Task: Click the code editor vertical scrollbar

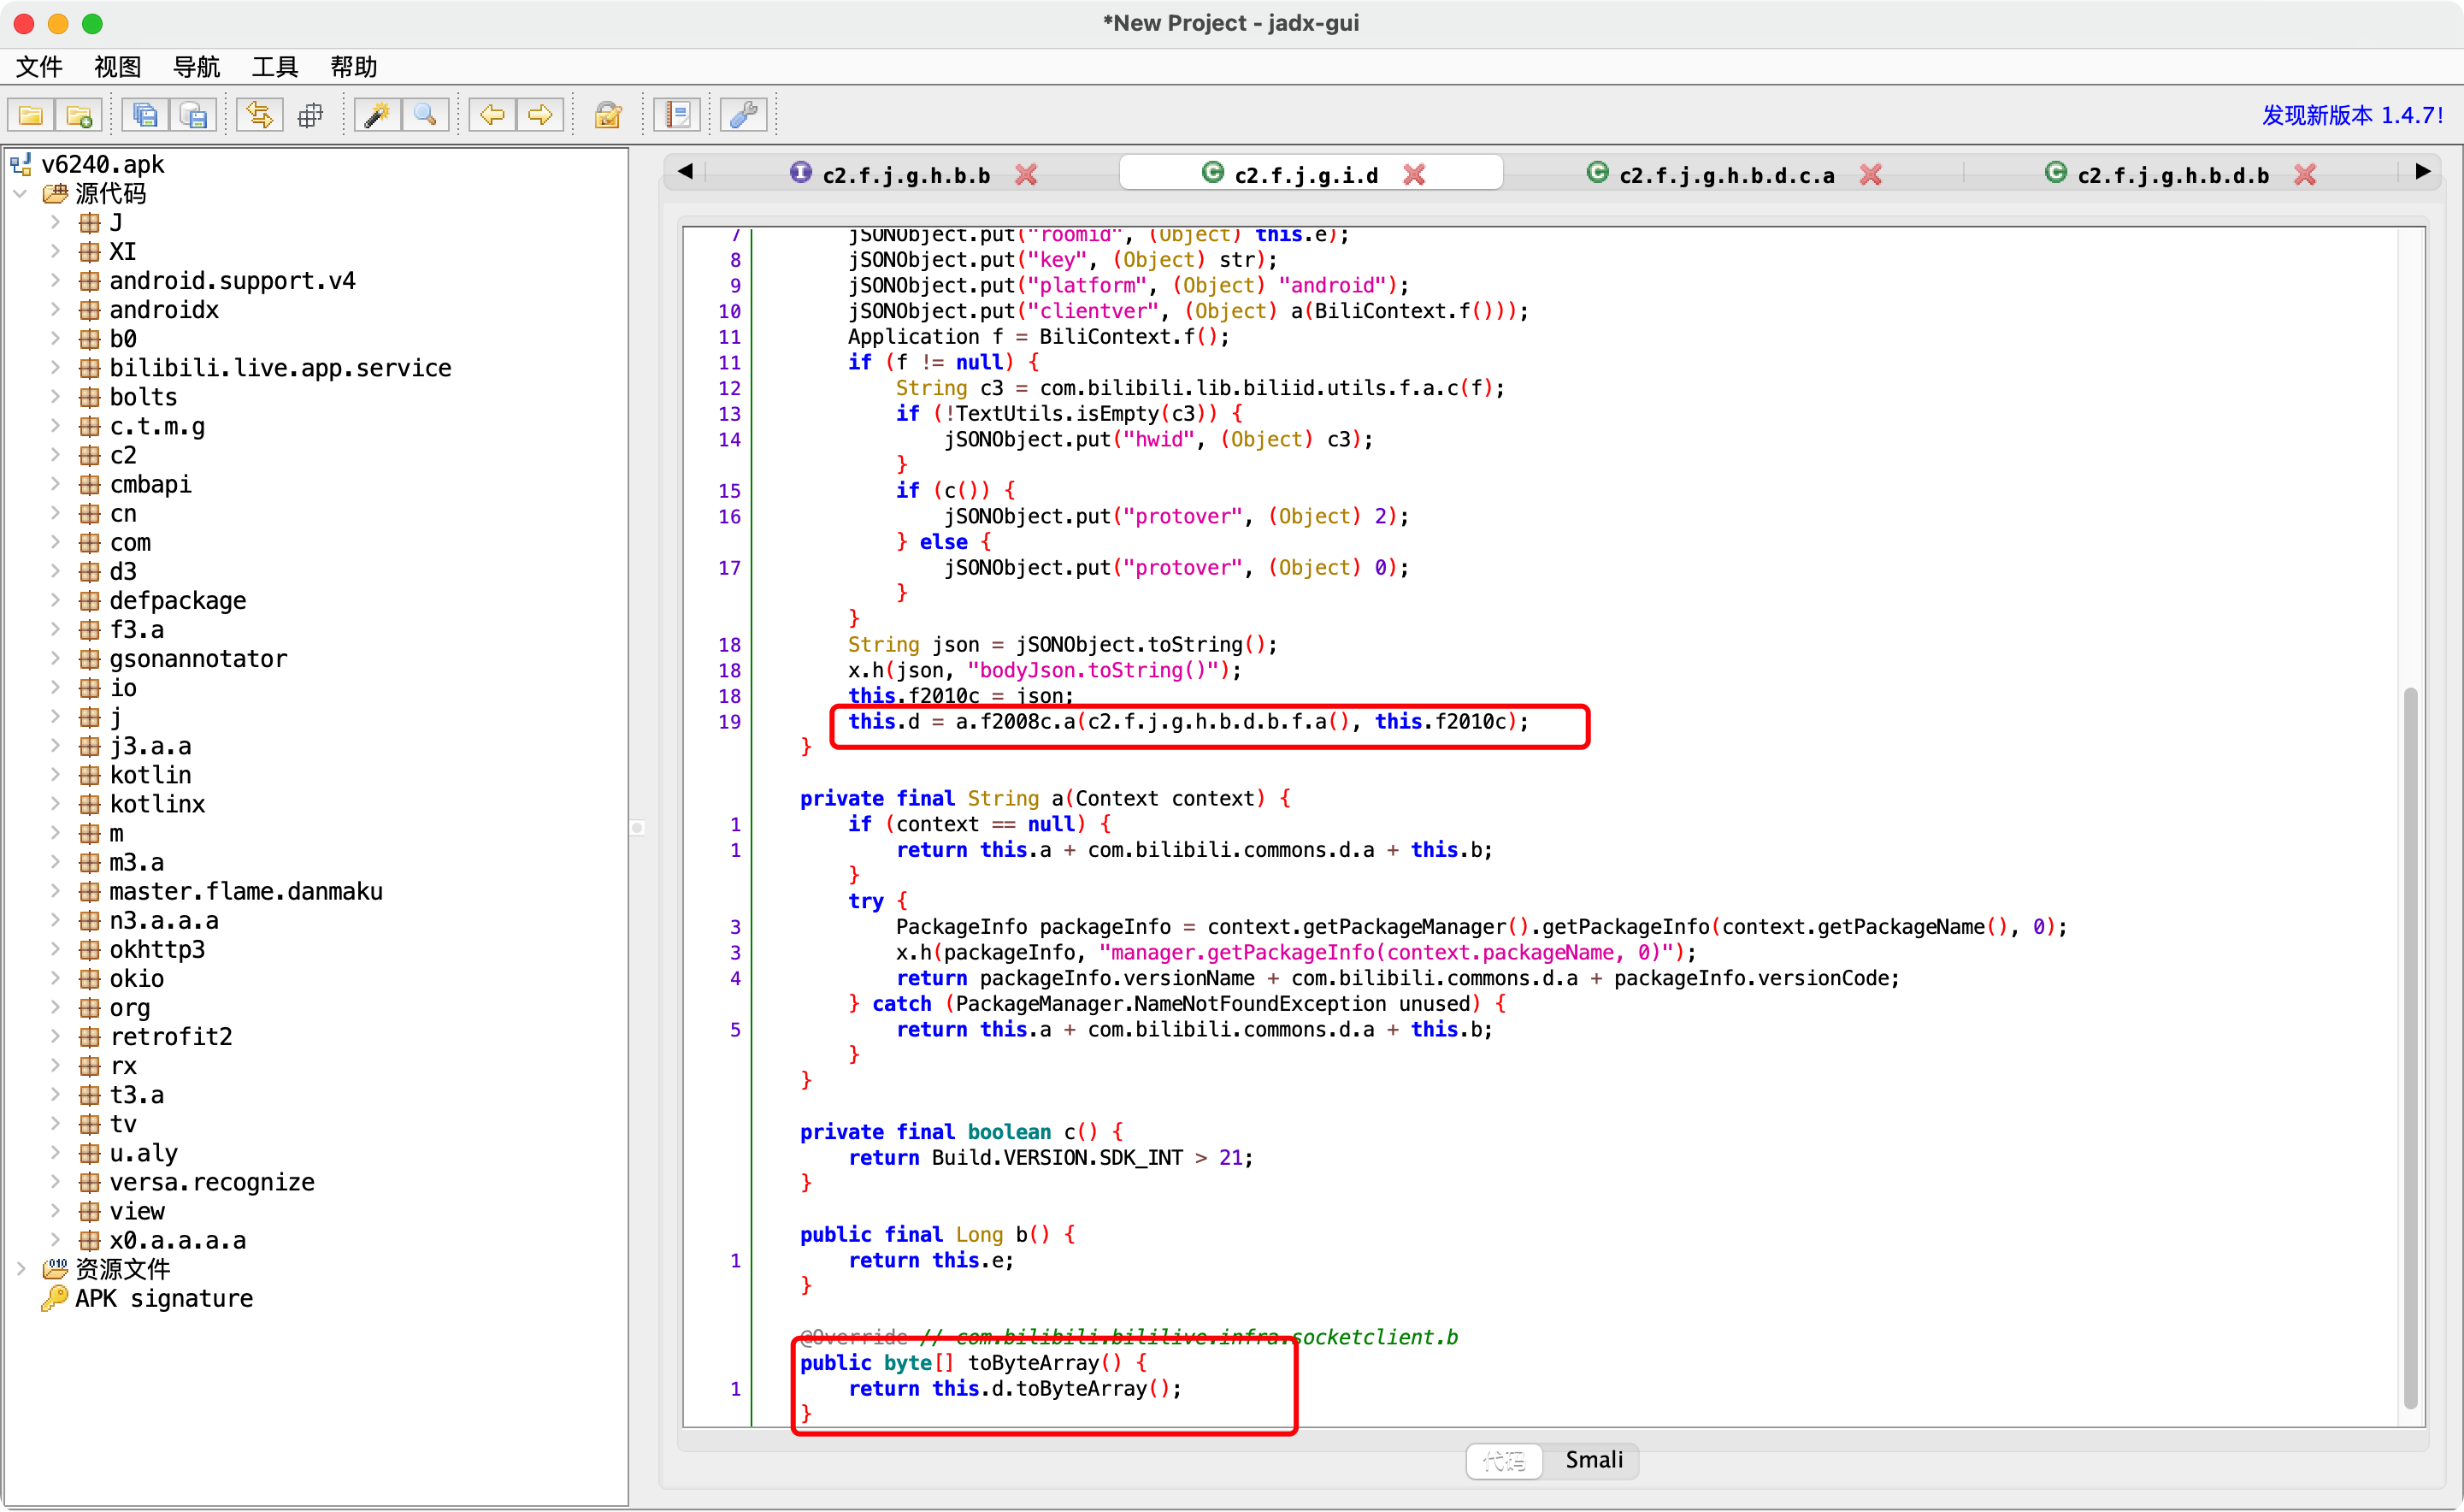Action: click(x=2410, y=1046)
